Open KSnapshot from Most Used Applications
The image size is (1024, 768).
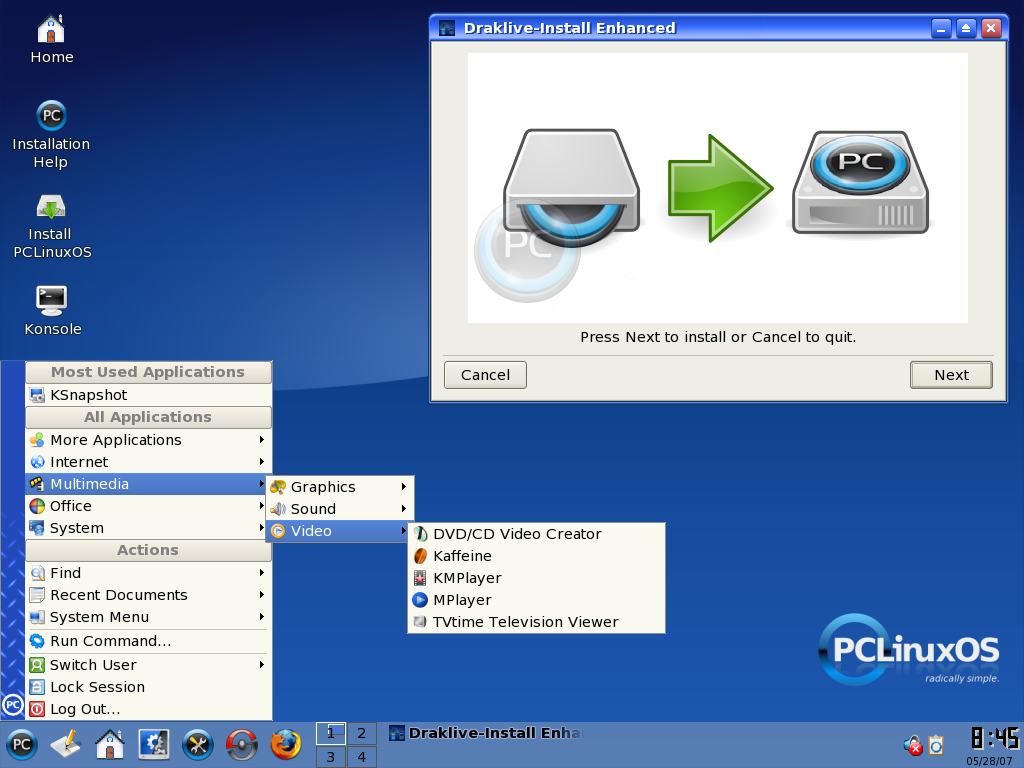click(x=148, y=395)
